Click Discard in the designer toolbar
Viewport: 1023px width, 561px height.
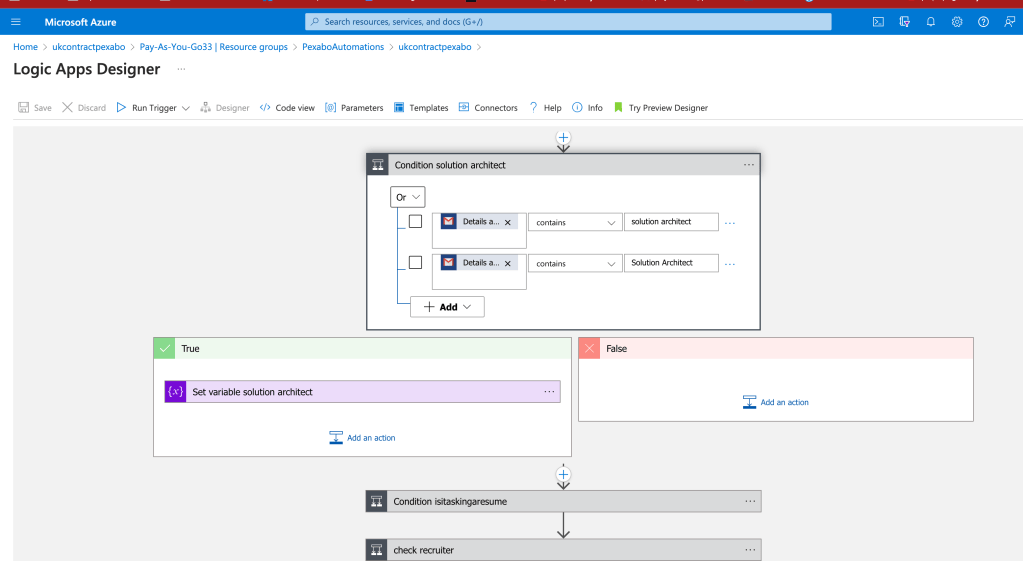click(84, 108)
